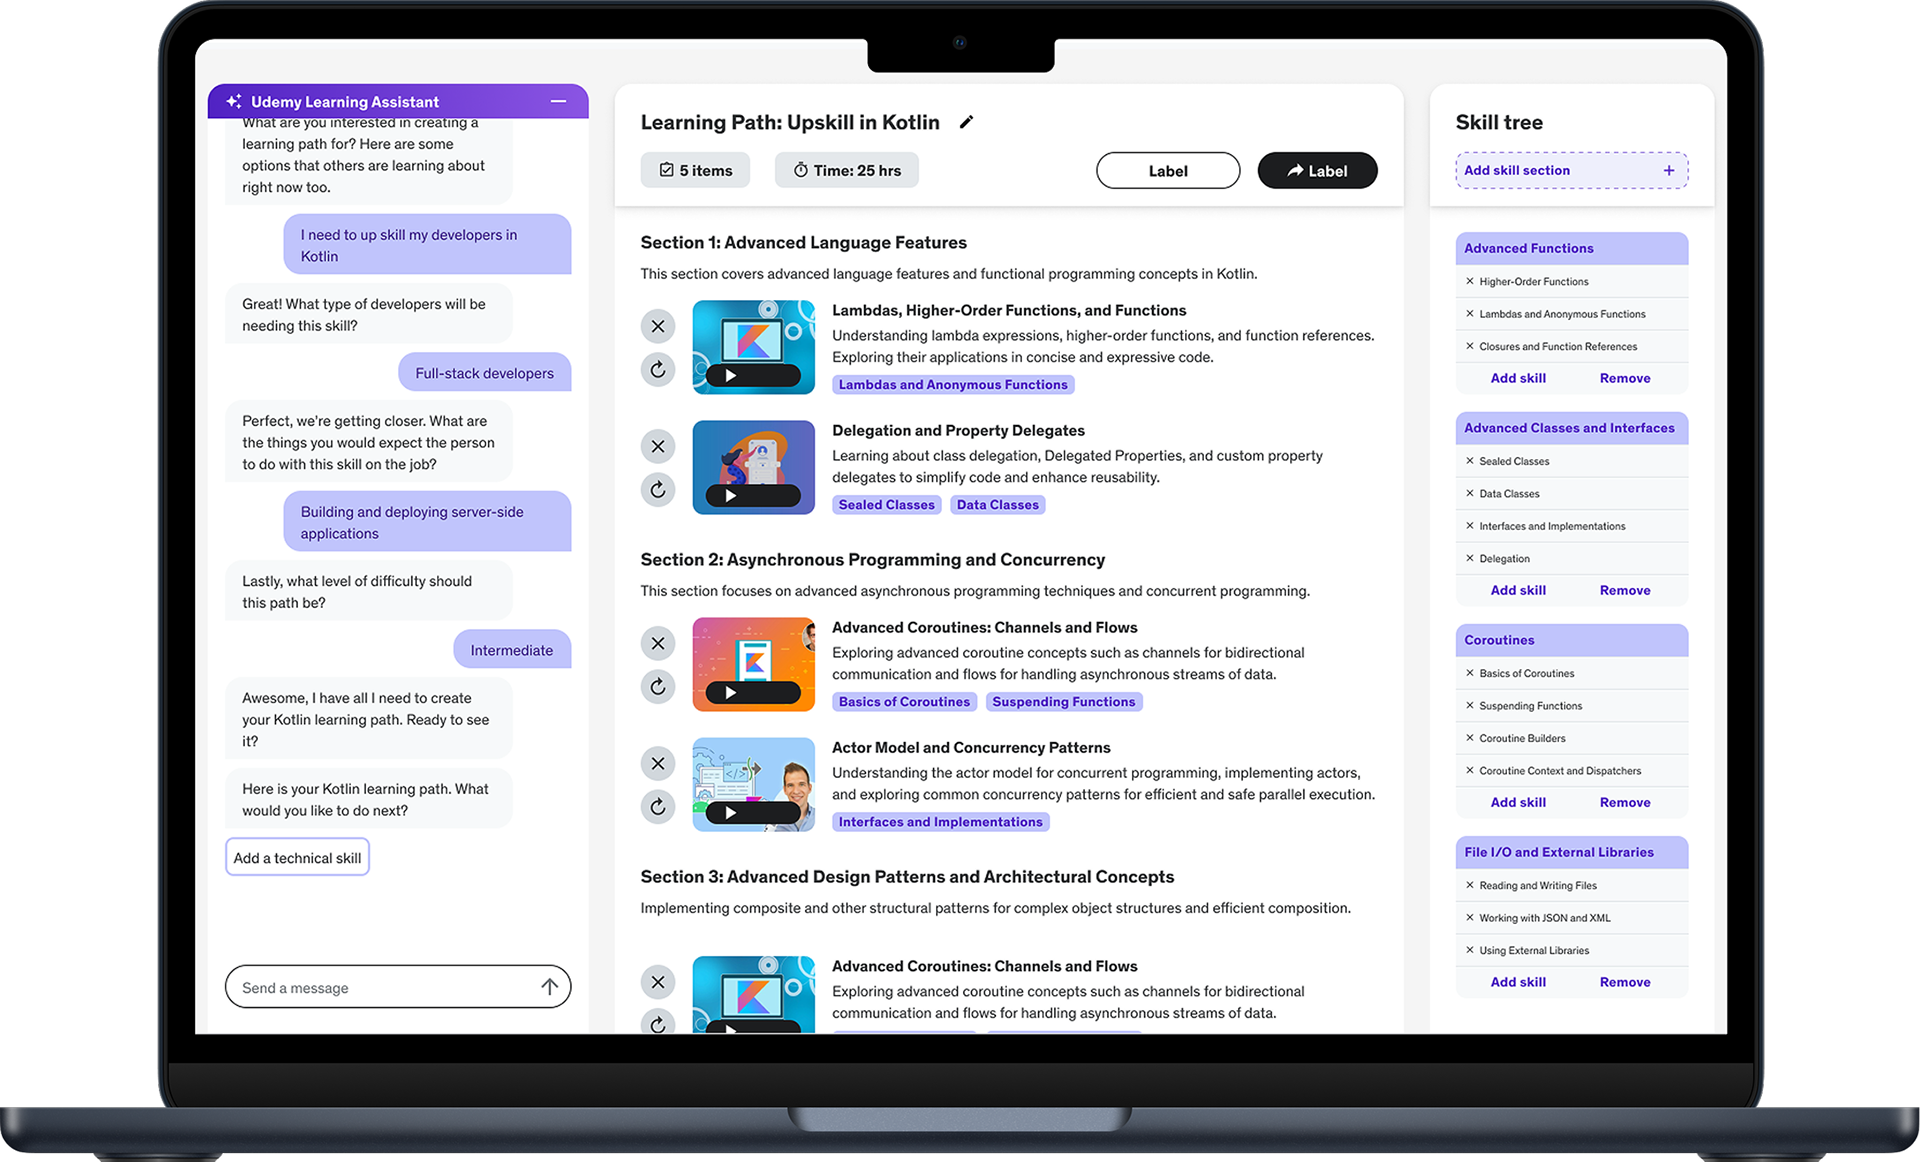Select the Lambdas and Anonymous Functions course tag

point(953,384)
